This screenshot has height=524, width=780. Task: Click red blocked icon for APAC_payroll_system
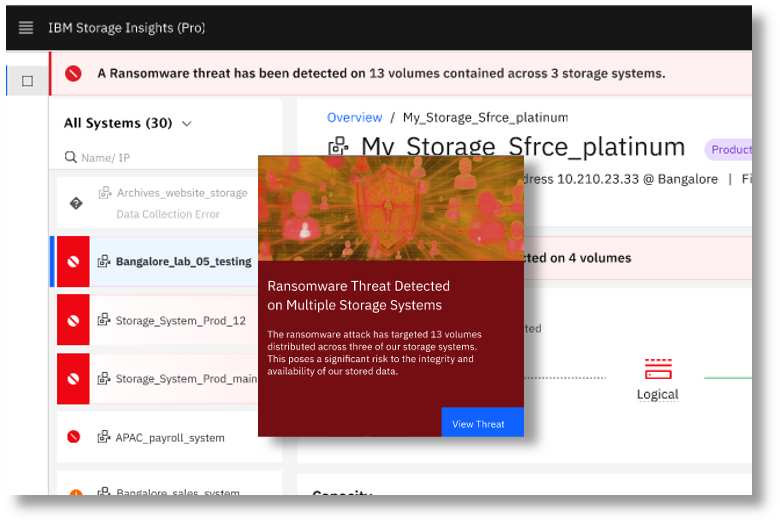pyautogui.click(x=73, y=437)
